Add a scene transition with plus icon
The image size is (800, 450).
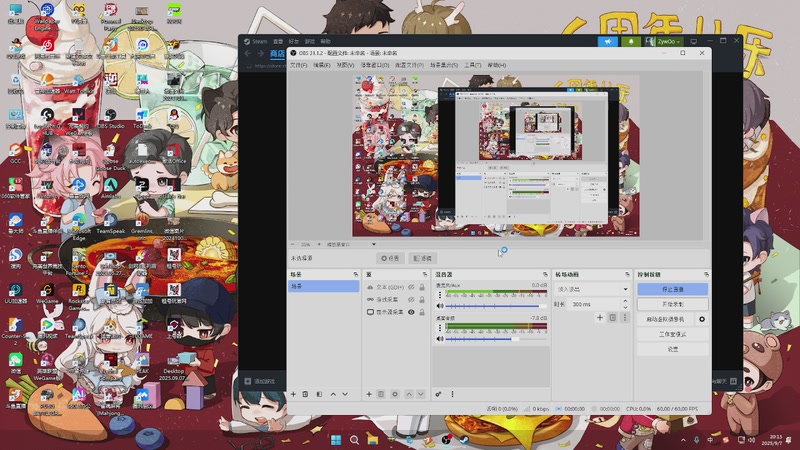coord(600,317)
